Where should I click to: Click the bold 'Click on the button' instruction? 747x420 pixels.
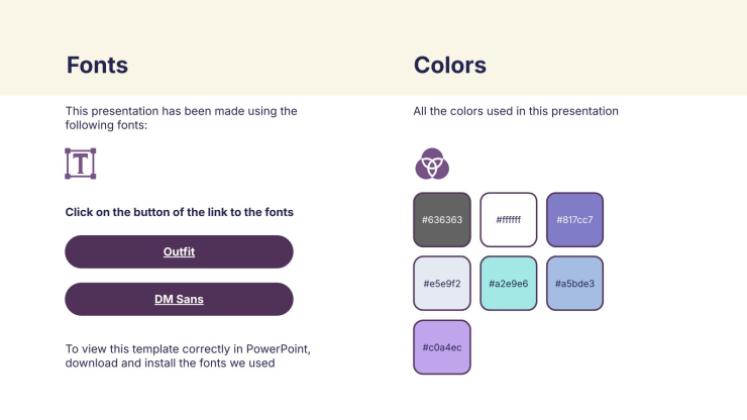pyautogui.click(x=179, y=212)
